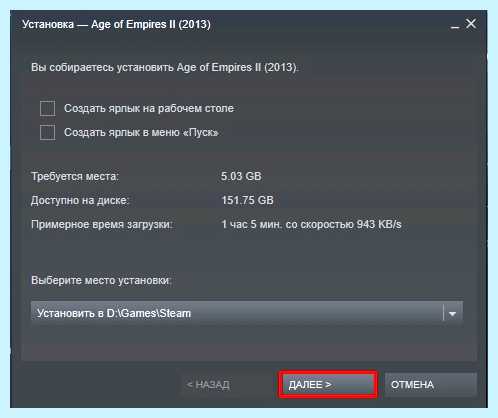498x418 pixels.
Task: Click the 'Создать ярлык на рабочем столе' label
Action: (x=149, y=108)
